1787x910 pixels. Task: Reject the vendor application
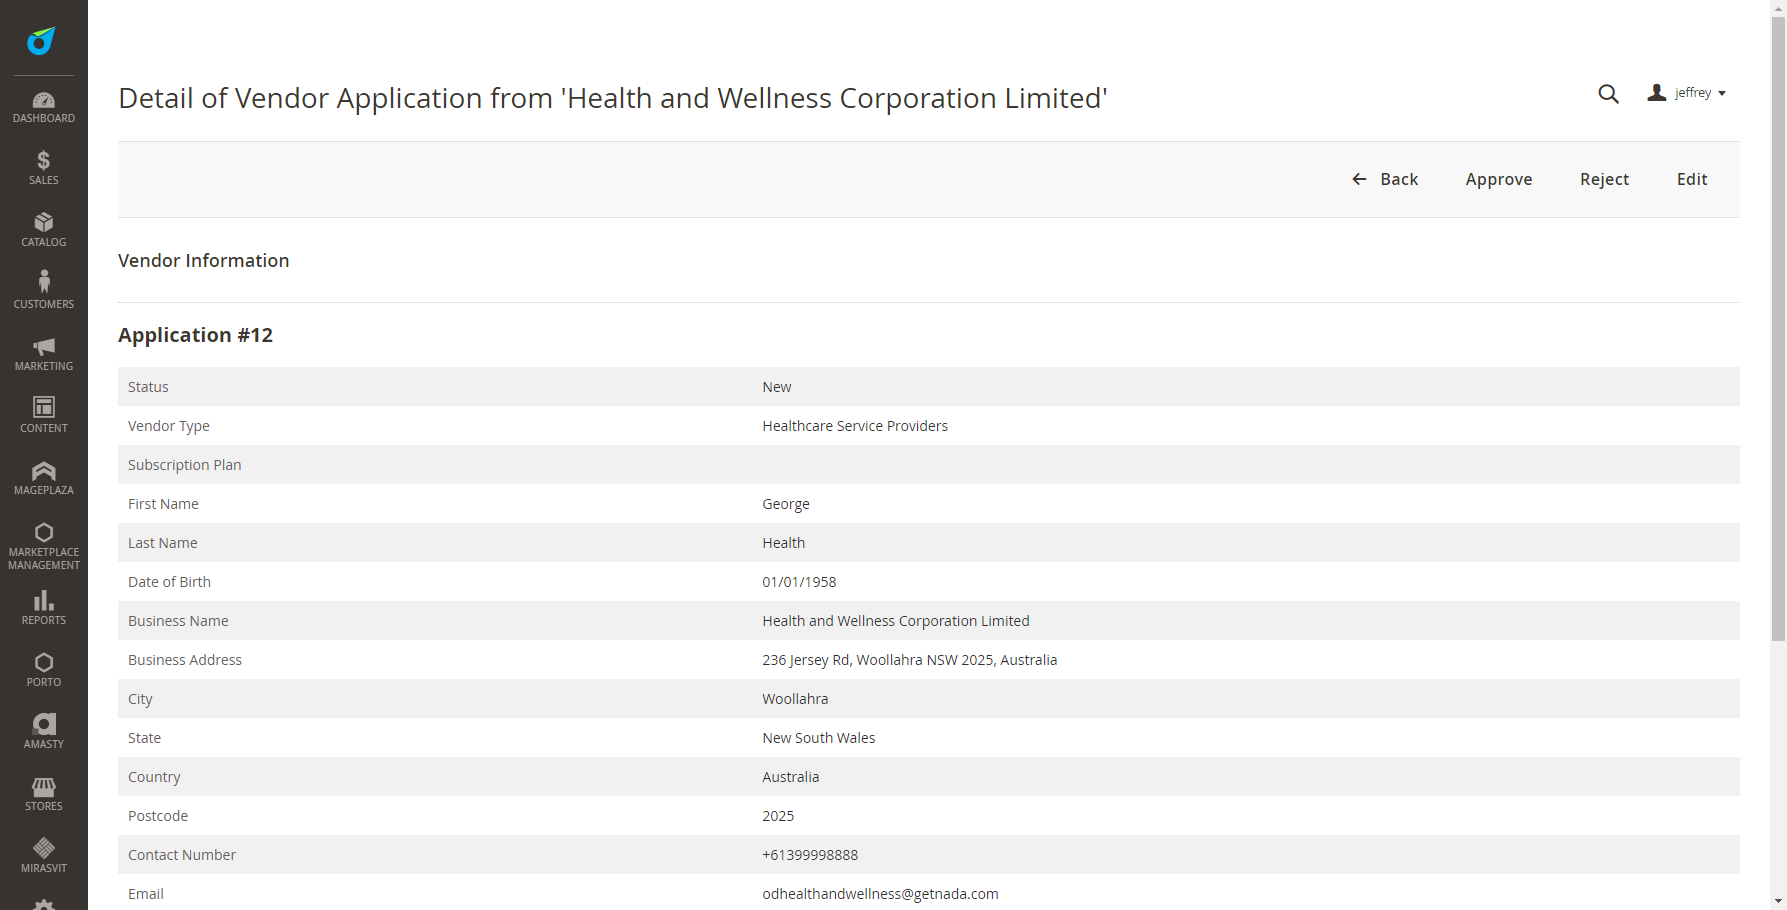point(1604,179)
